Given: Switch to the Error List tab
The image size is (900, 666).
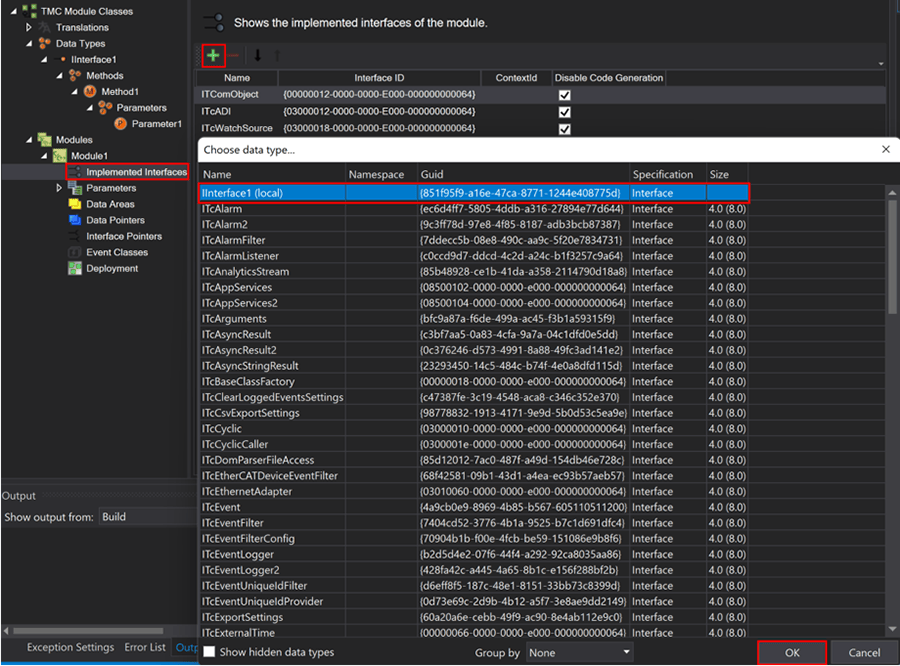Looking at the screenshot, I should pos(145,648).
